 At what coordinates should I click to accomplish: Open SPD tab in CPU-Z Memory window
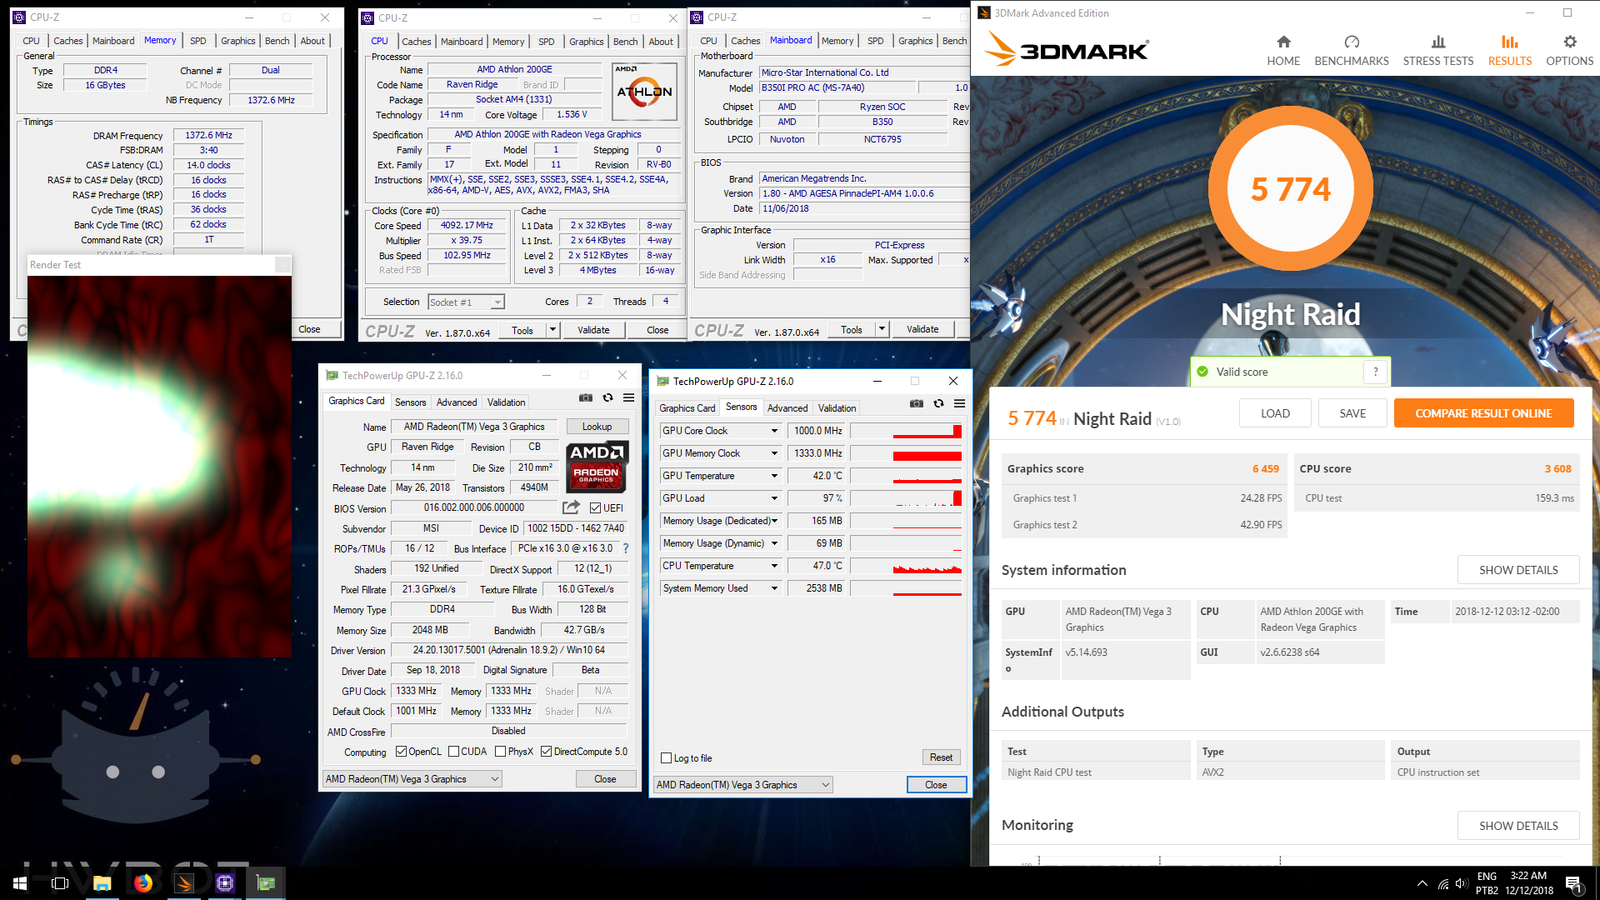pos(198,41)
